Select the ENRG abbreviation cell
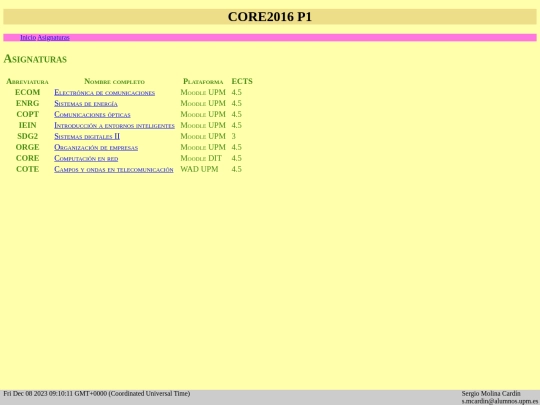The width and height of the screenshot is (540, 405). (27, 103)
